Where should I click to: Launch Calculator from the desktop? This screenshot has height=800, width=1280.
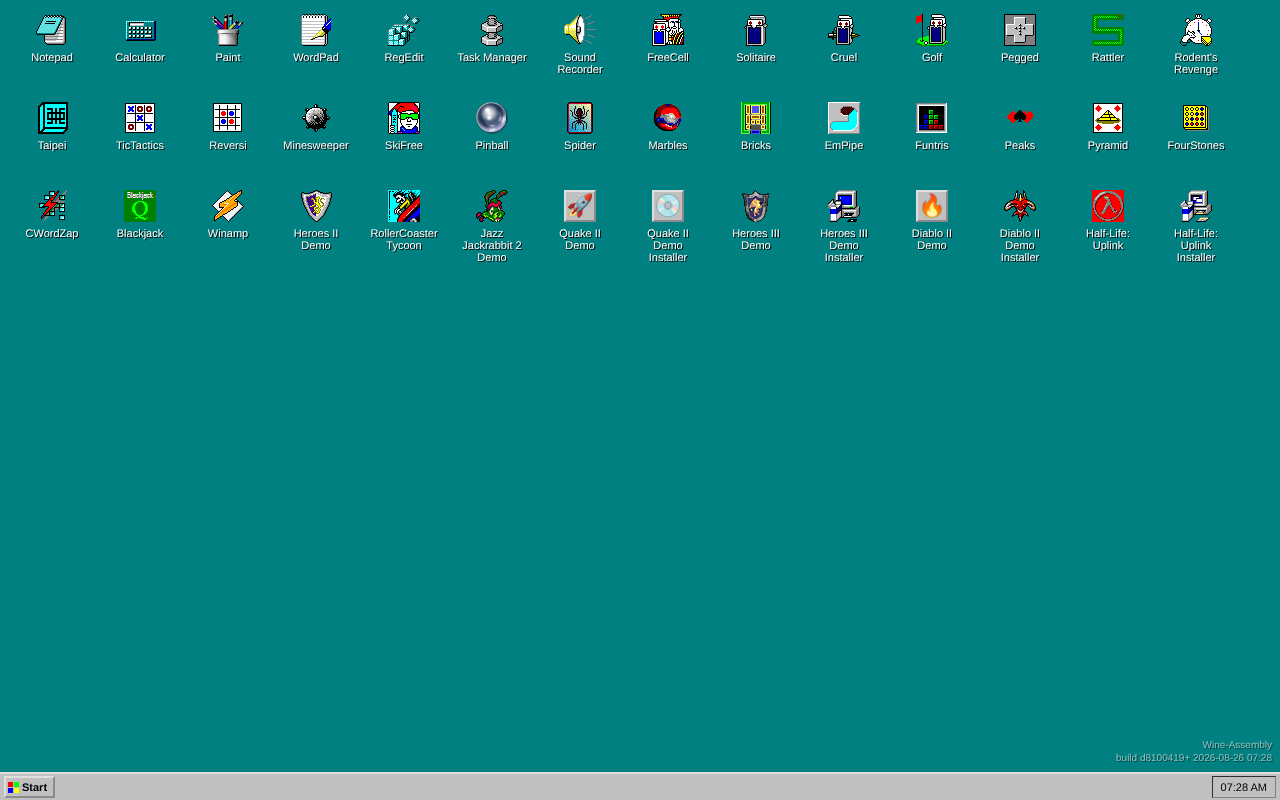click(140, 30)
